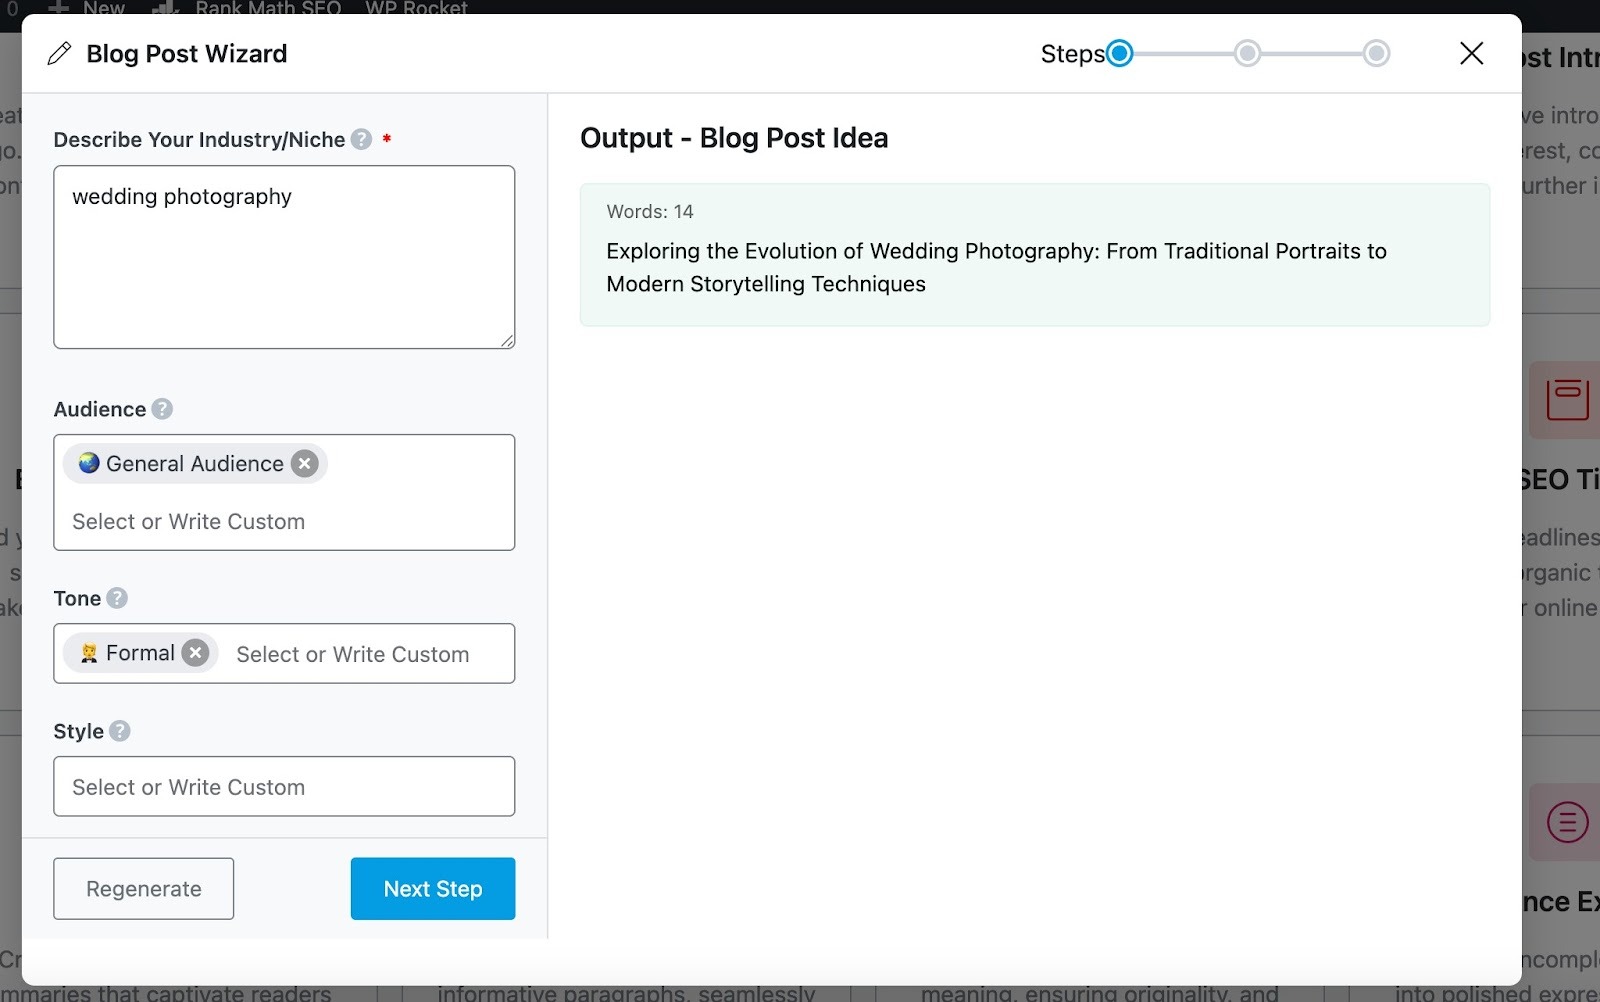
Task: Click the red SEO Title card icon
Action: (1565, 399)
